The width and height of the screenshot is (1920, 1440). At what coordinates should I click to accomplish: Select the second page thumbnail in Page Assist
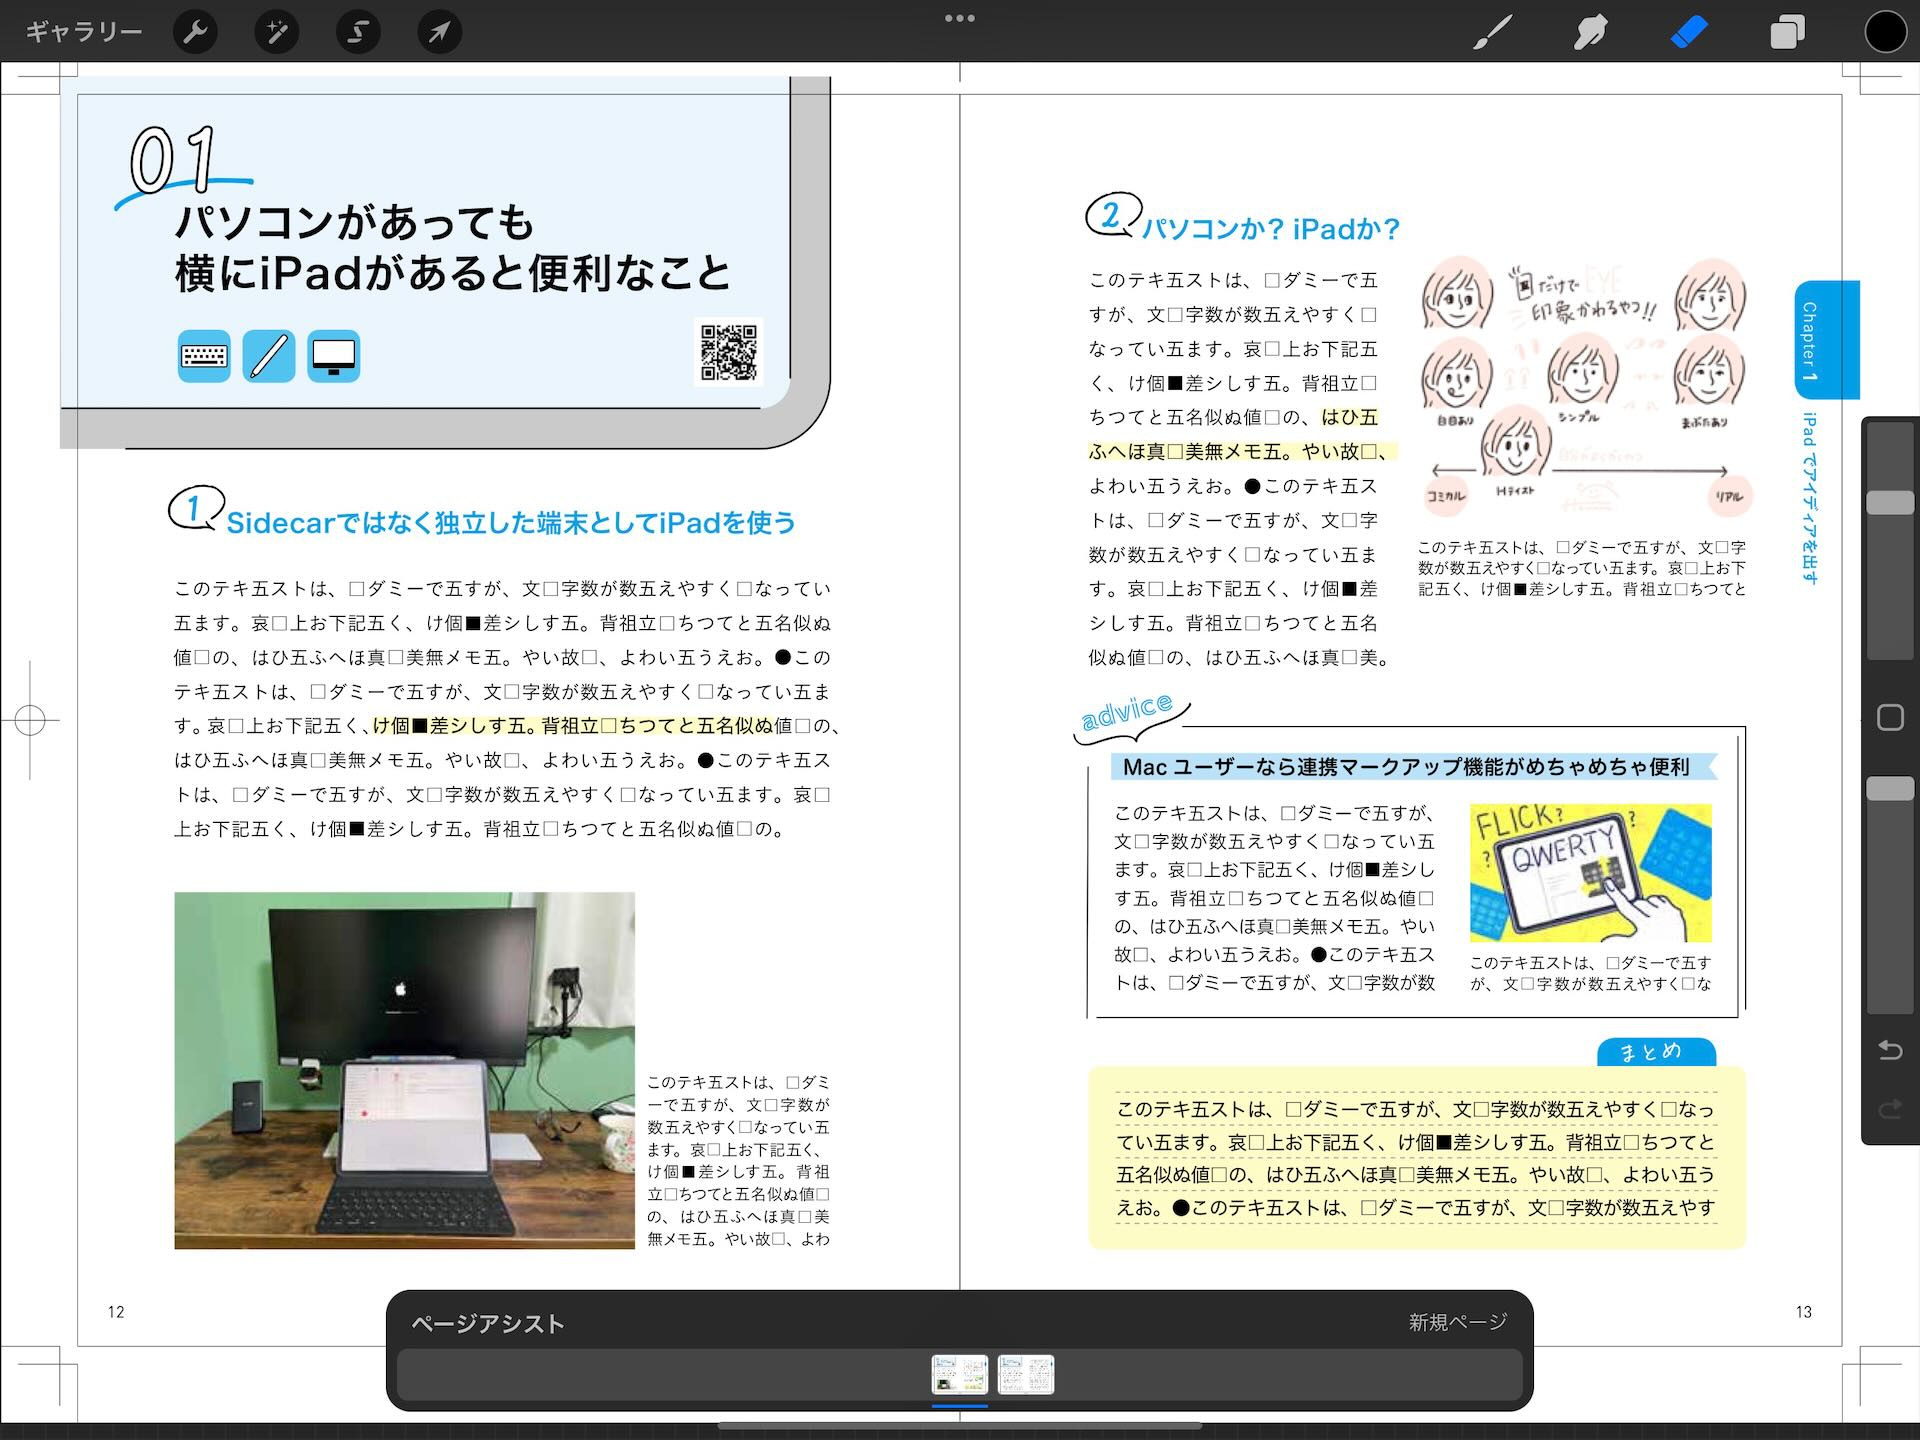[1026, 1375]
